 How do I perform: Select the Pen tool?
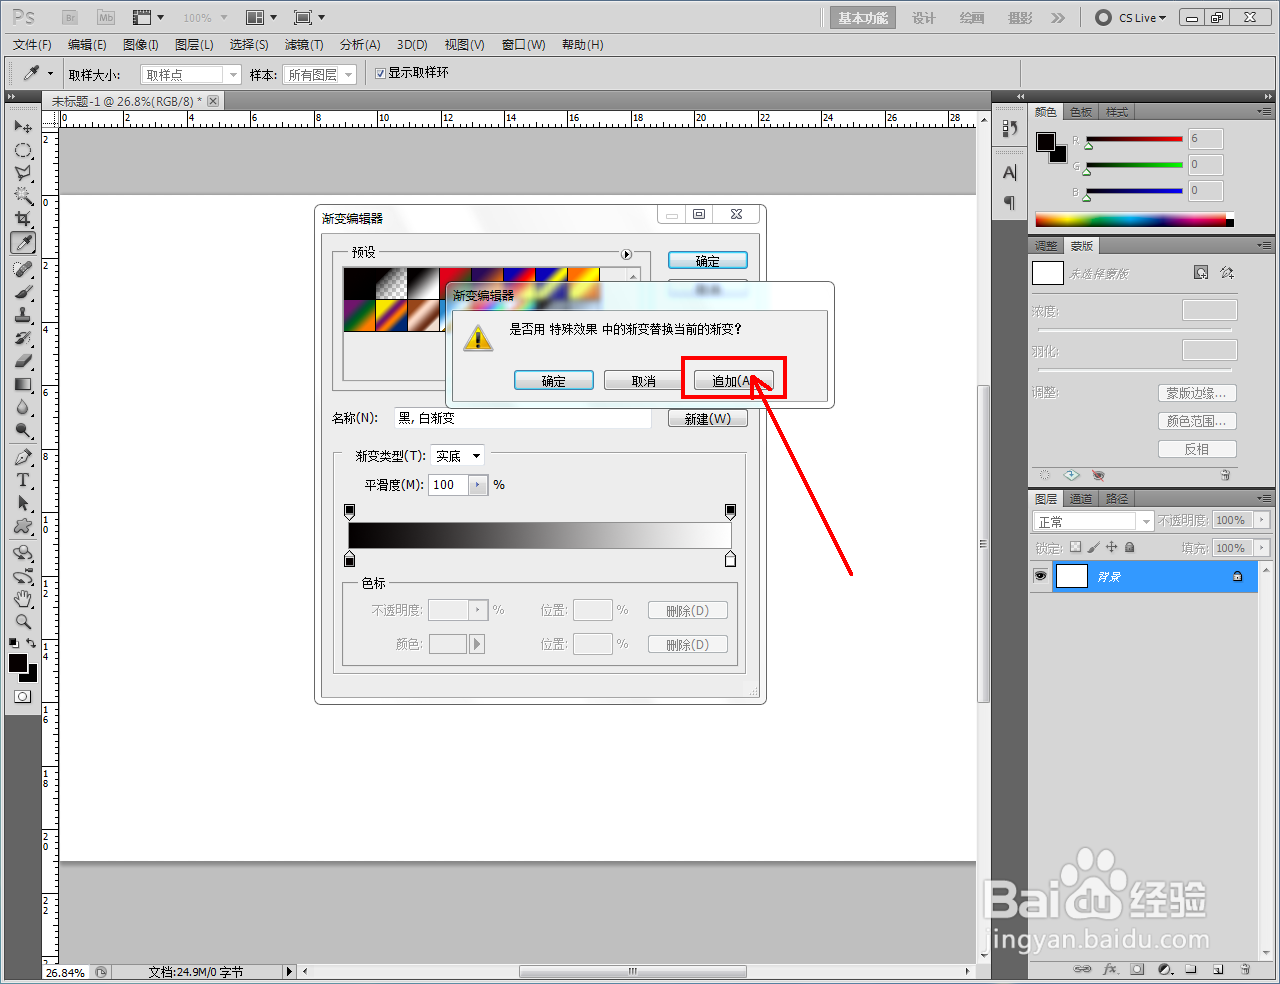click(x=23, y=457)
